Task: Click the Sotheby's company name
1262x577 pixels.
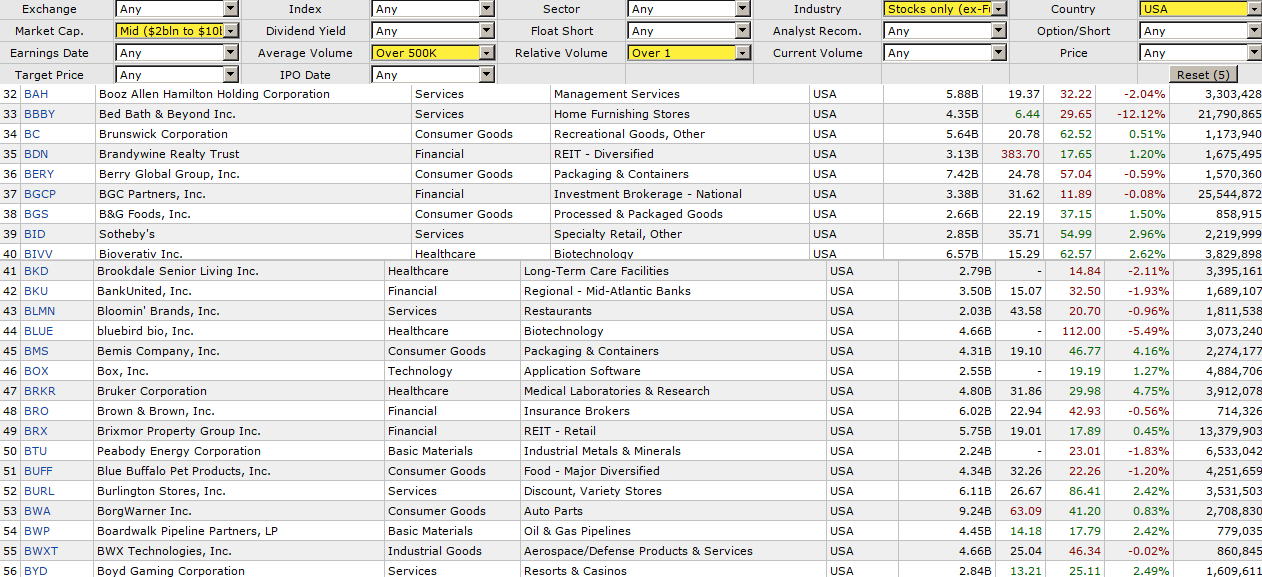Action: pos(126,234)
